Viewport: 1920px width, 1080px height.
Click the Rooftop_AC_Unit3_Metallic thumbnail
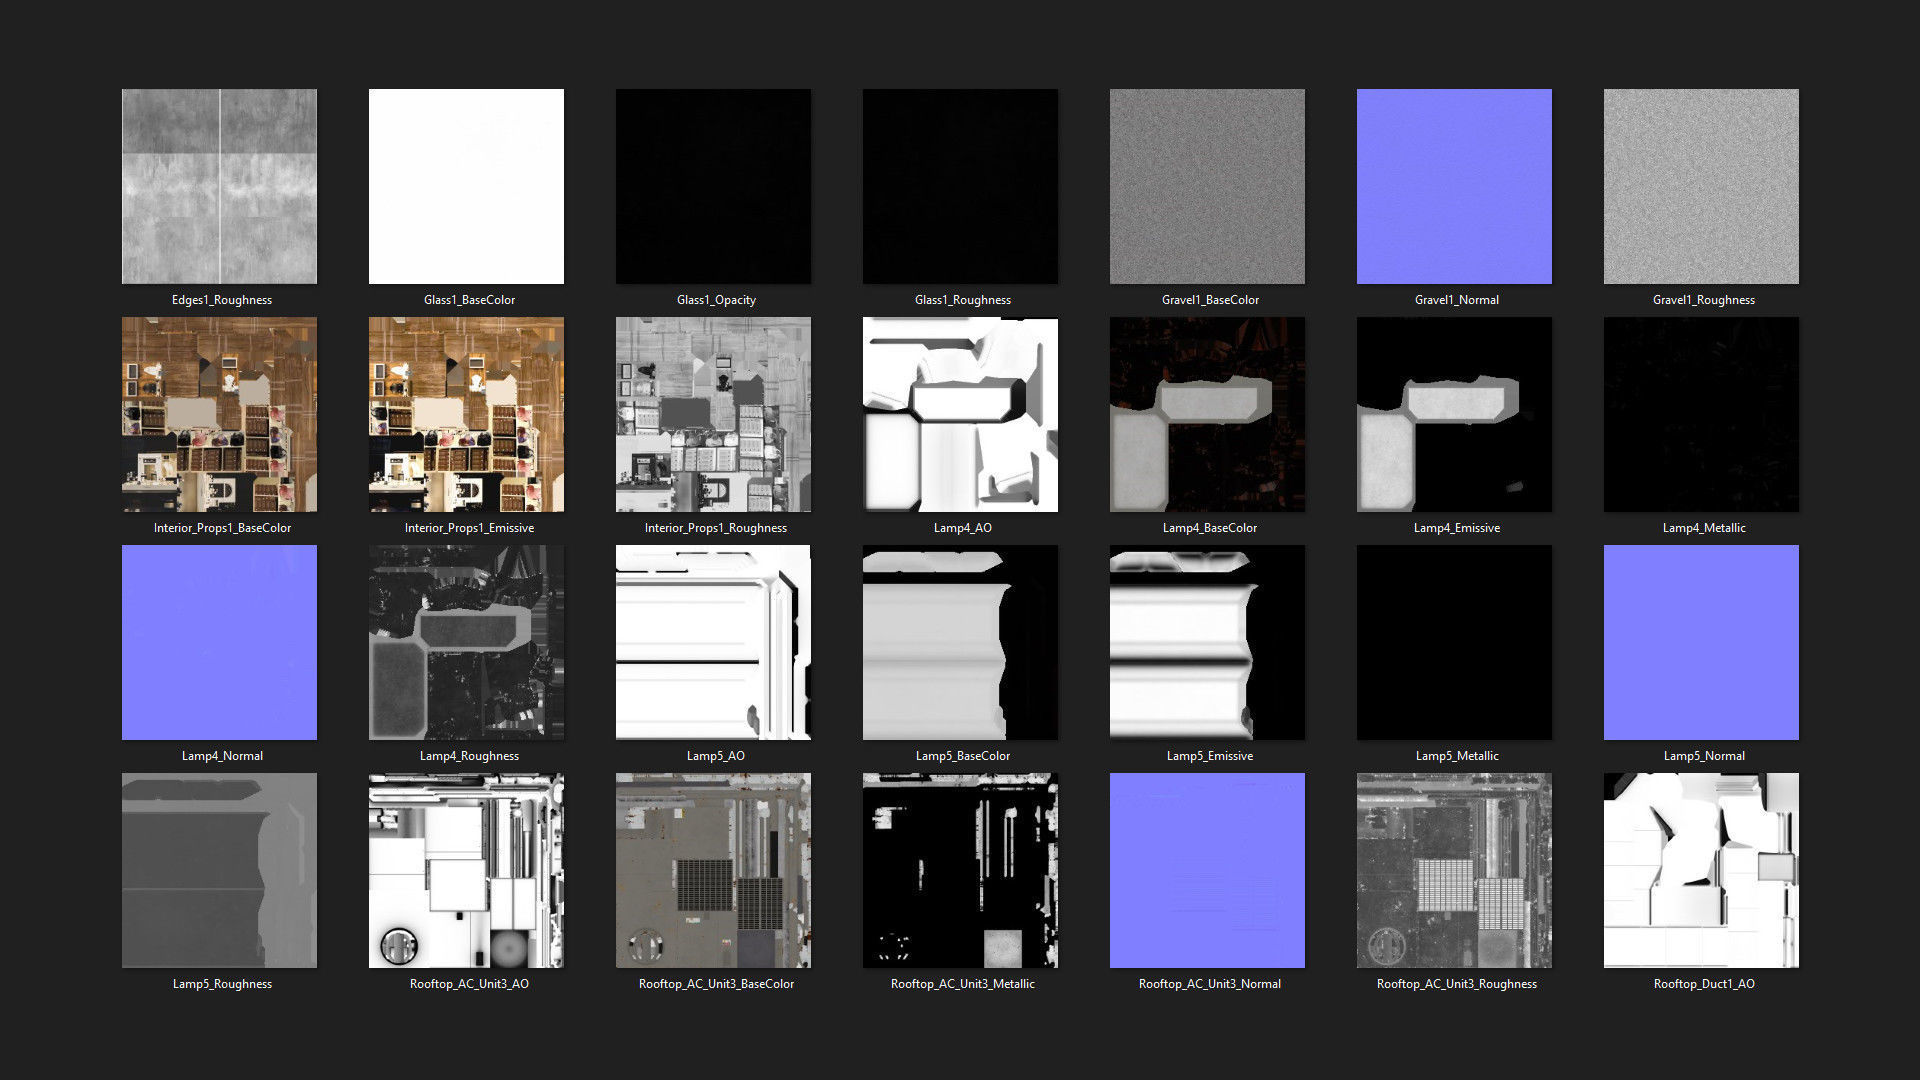(960, 870)
